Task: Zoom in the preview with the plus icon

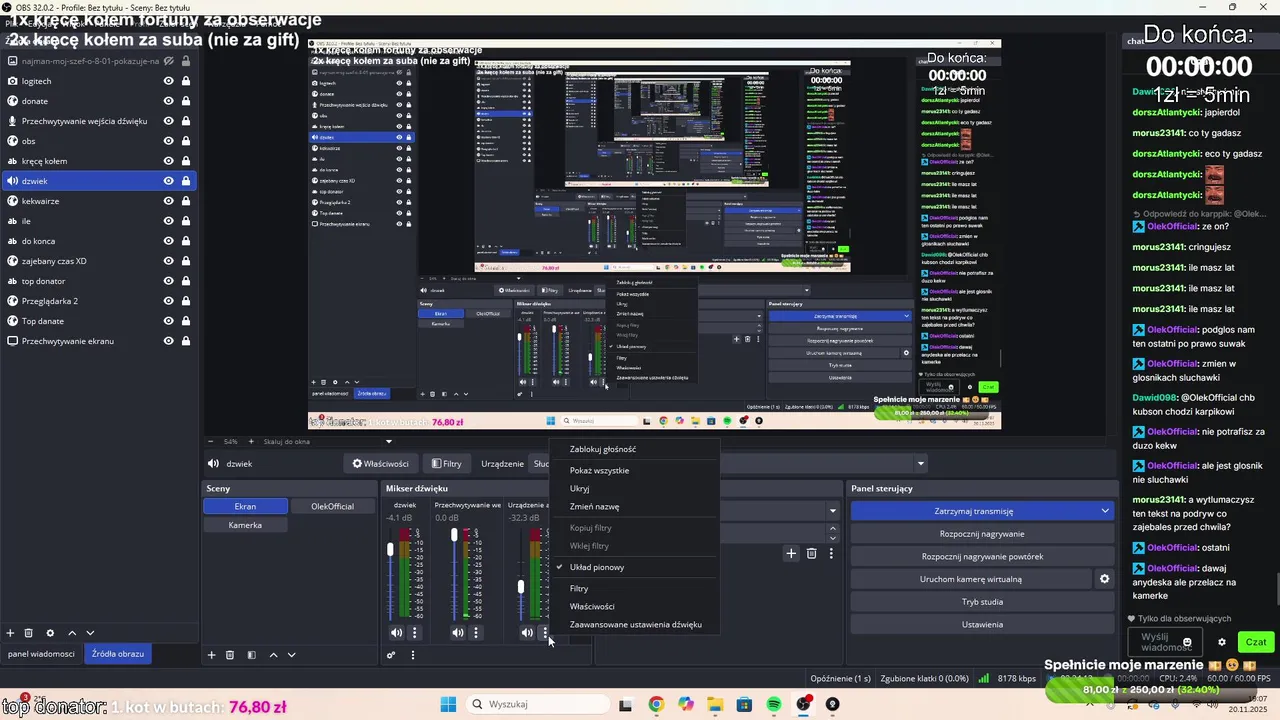Action: (x=249, y=441)
